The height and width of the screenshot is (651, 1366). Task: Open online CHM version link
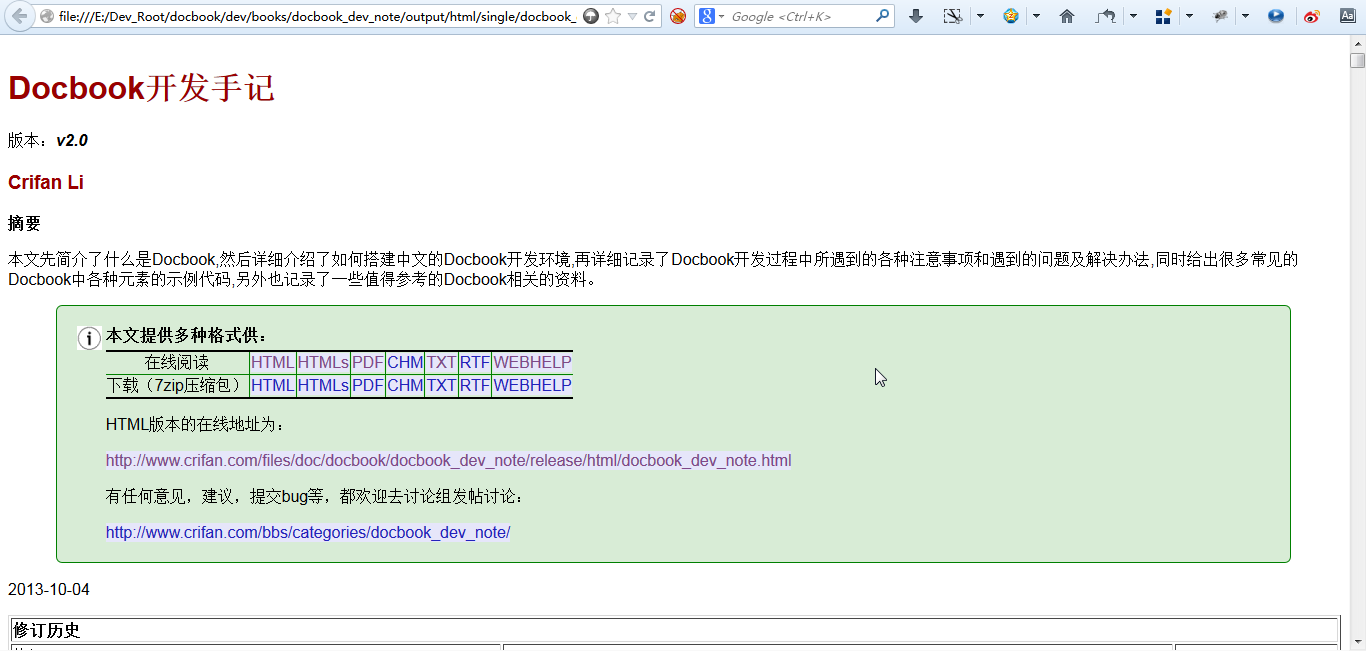[x=405, y=362]
